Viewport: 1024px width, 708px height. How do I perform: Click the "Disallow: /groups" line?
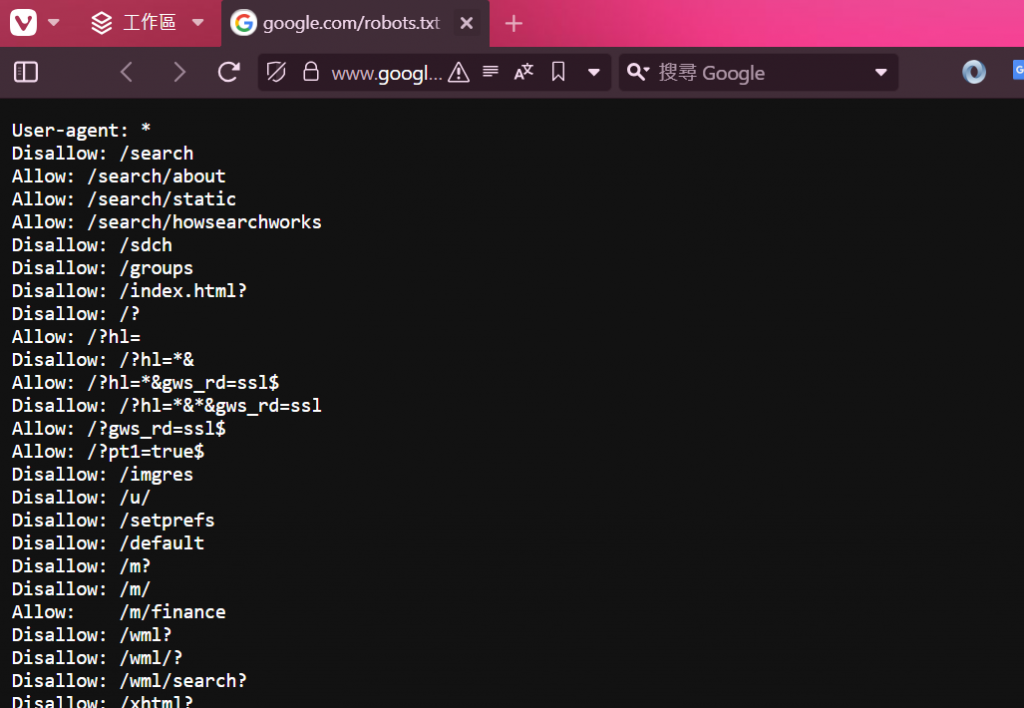103,268
